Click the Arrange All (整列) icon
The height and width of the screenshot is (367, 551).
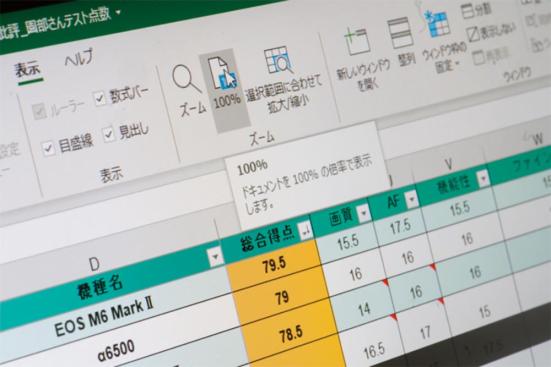[400, 33]
